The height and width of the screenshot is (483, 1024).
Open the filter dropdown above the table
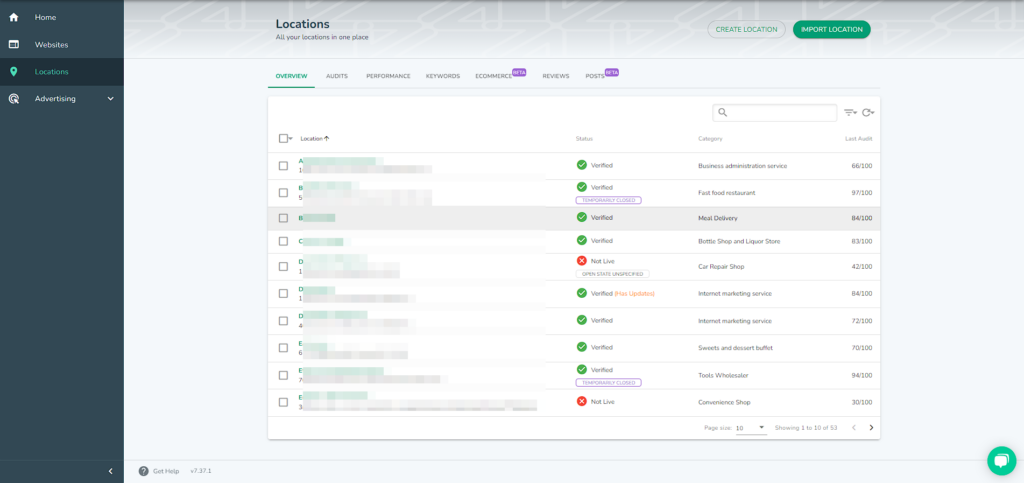[x=850, y=112]
